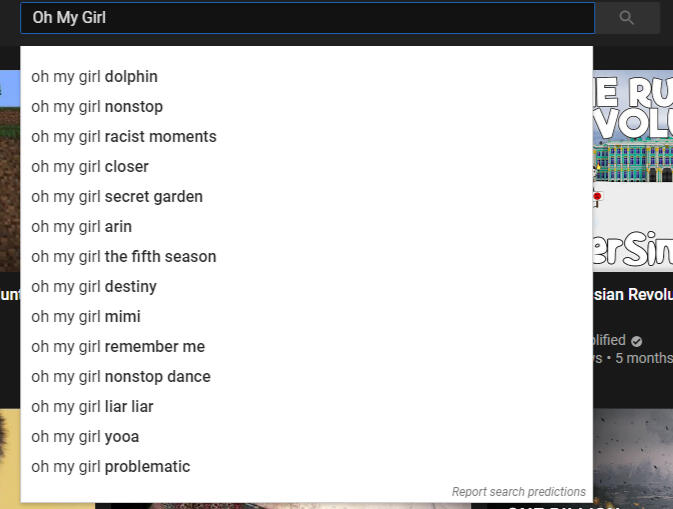Click 'Report search predictions' link

pos(518,492)
